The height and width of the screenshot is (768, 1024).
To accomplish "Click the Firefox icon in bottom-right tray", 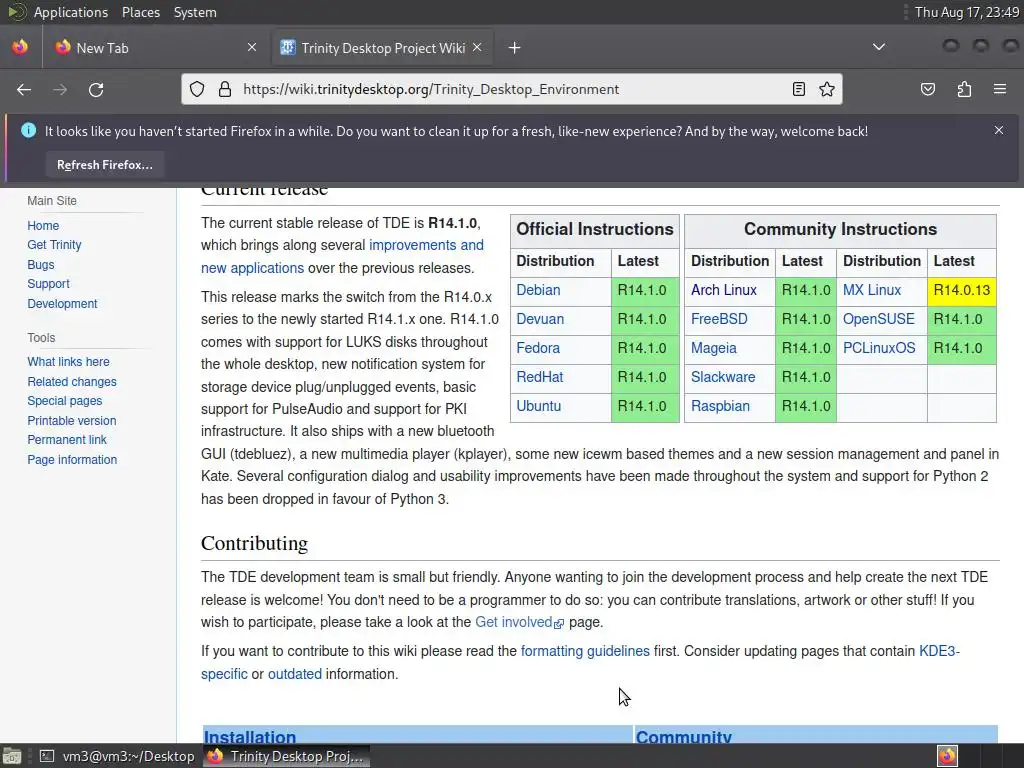I will 947,756.
